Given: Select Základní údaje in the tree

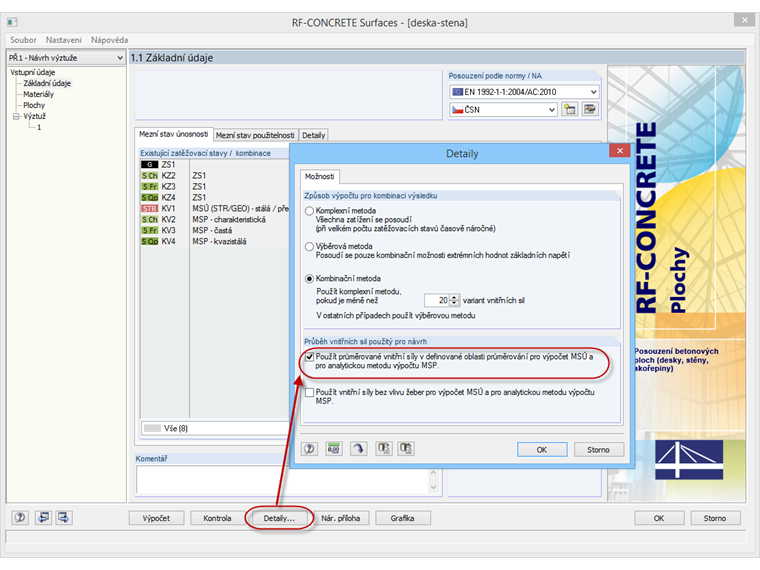Looking at the screenshot, I should (x=47, y=83).
